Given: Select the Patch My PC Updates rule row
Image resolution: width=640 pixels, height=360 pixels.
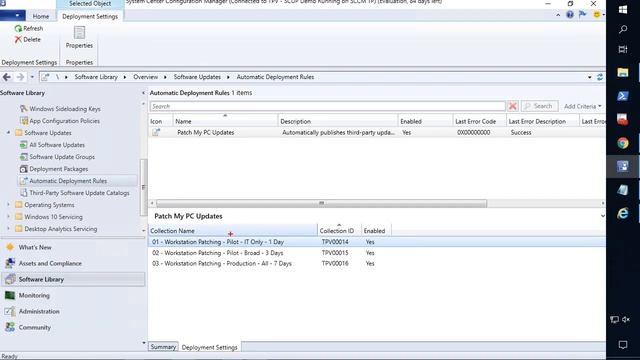Looking at the screenshot, I should coord(377,132).
